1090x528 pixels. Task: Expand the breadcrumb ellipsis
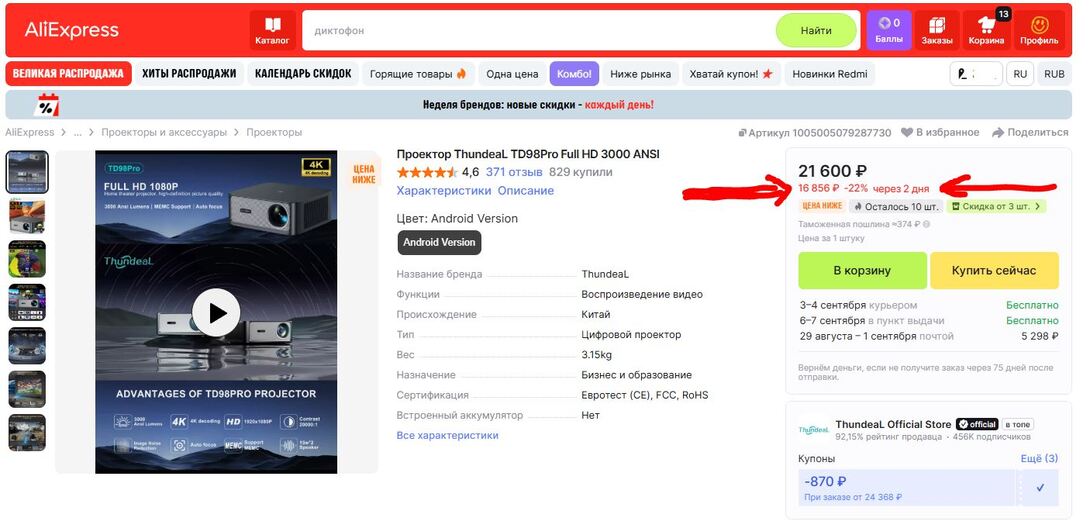78,132
